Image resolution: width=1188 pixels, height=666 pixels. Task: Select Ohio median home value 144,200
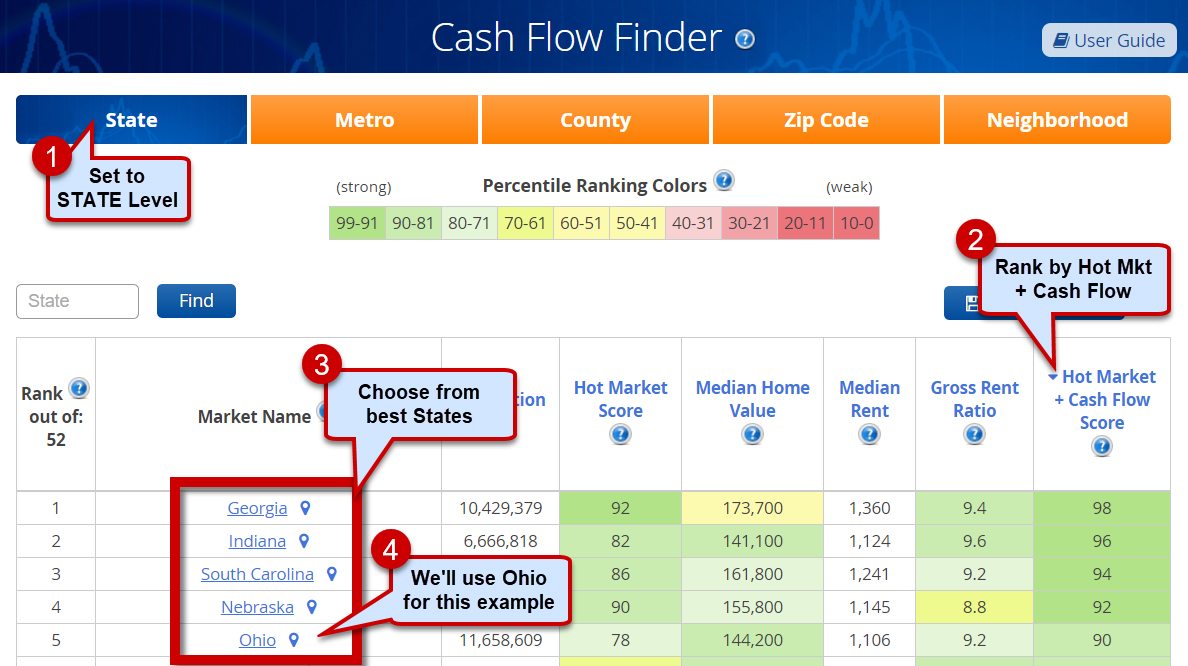[x=752, y=639]
